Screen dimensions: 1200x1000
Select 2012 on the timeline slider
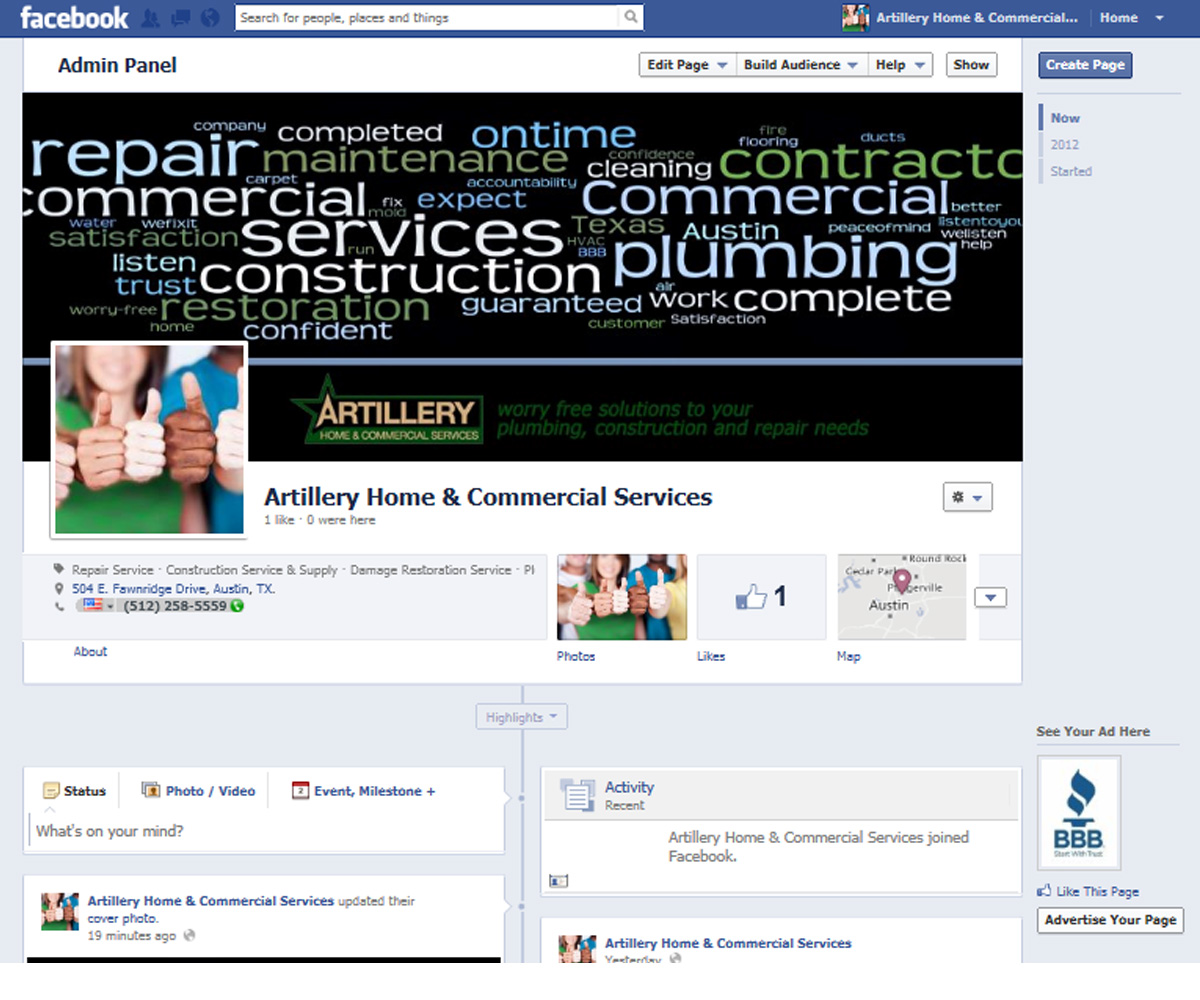click(1065, 144)
